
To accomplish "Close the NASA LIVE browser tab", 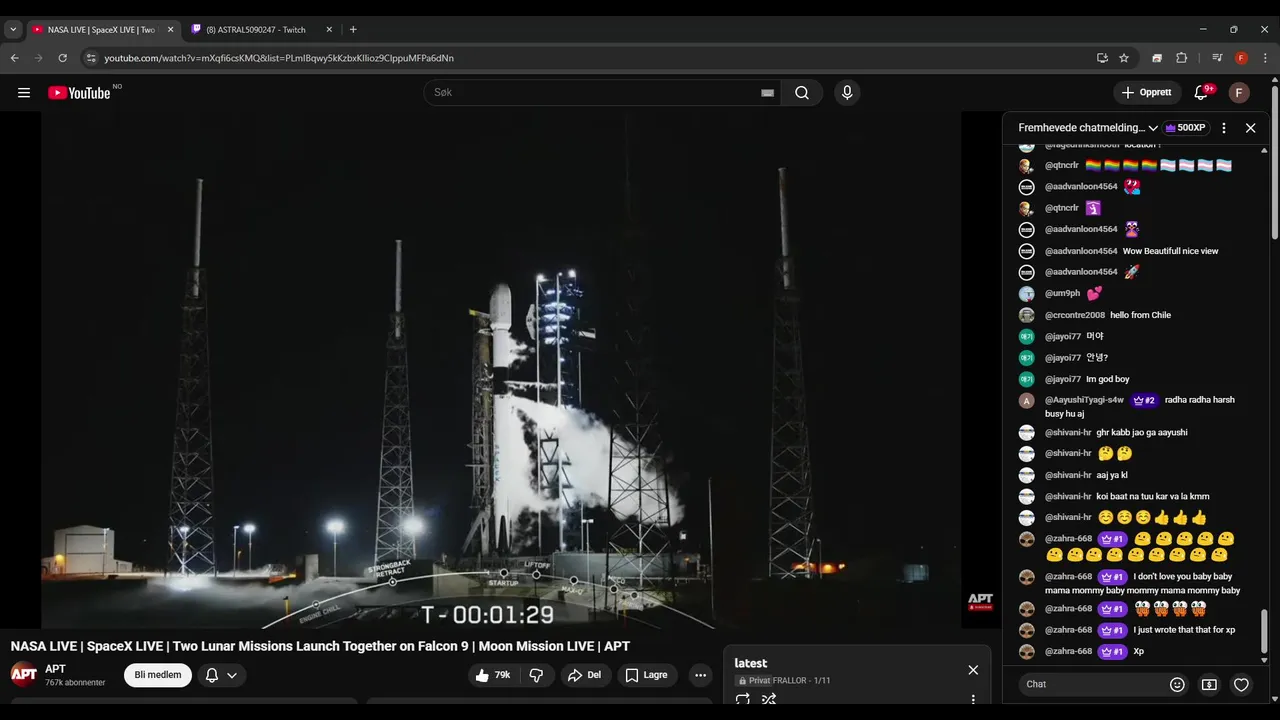I will click(x=169, y=30).
